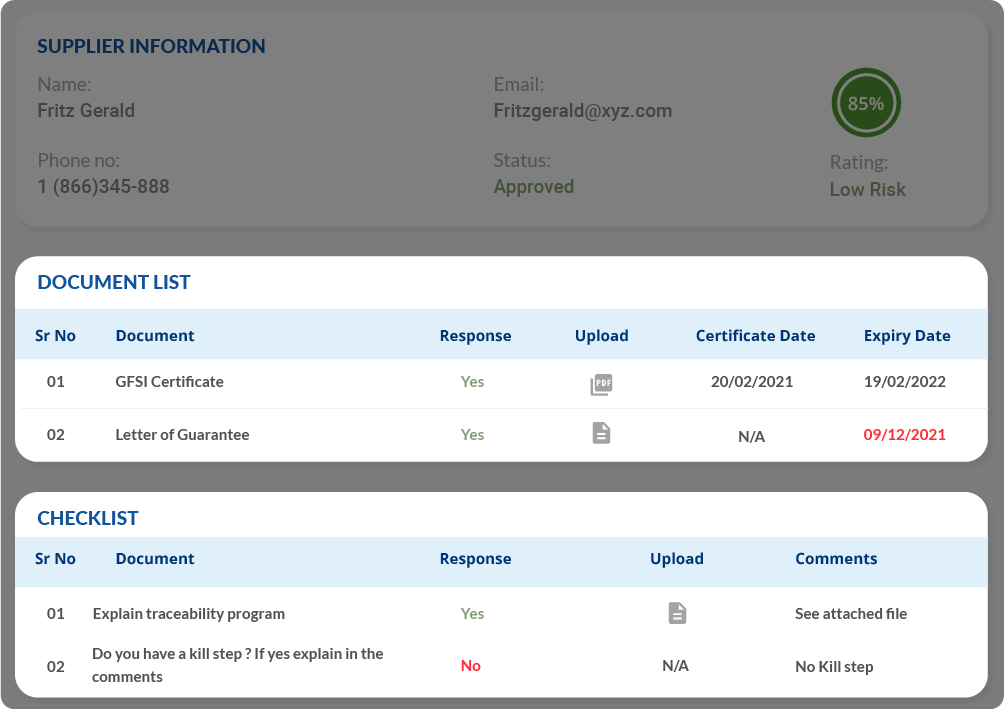Click the red expiry date 09/12/2021

click(904, 435)
